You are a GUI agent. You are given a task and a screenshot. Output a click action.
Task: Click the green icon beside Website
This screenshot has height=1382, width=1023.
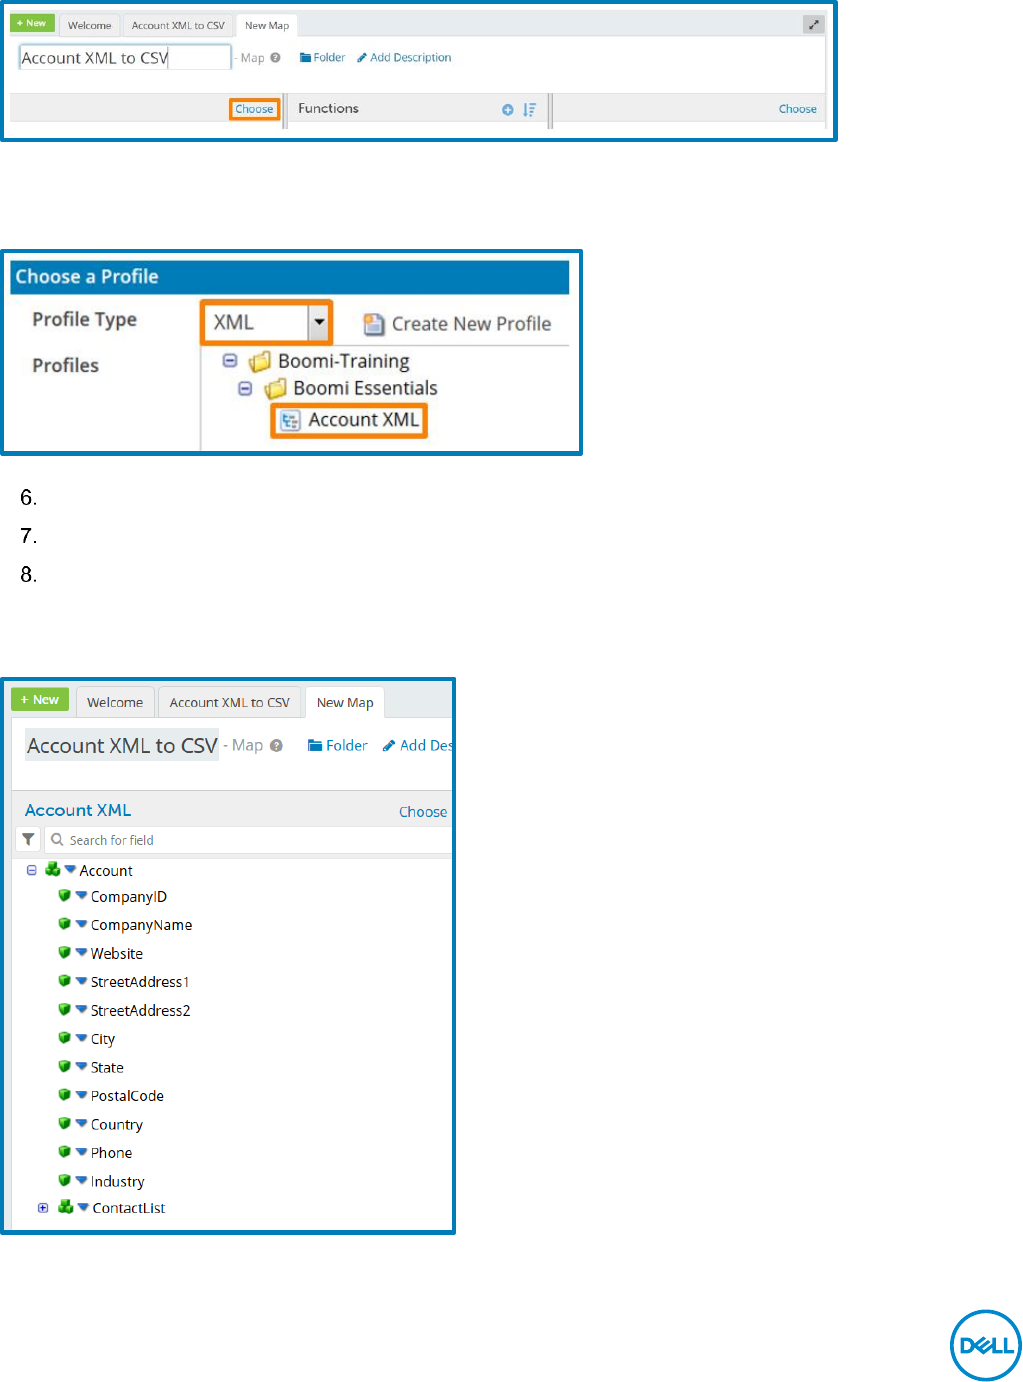pos(64,952)
